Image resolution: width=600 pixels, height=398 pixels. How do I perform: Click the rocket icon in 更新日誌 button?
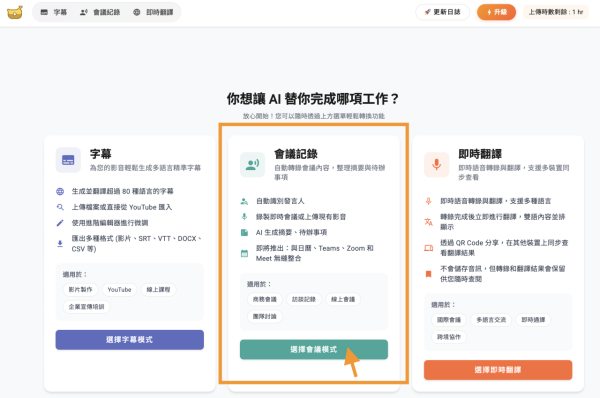tap(428, 12)
